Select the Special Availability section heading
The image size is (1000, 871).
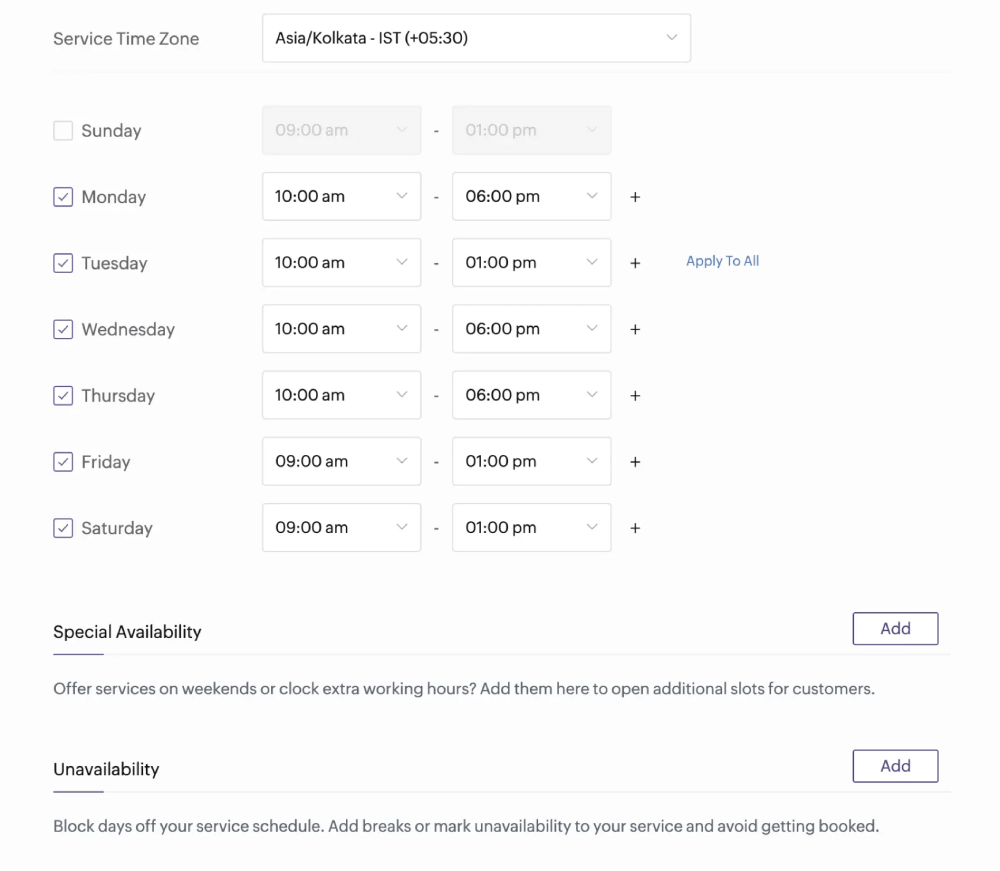click(127, 631)
